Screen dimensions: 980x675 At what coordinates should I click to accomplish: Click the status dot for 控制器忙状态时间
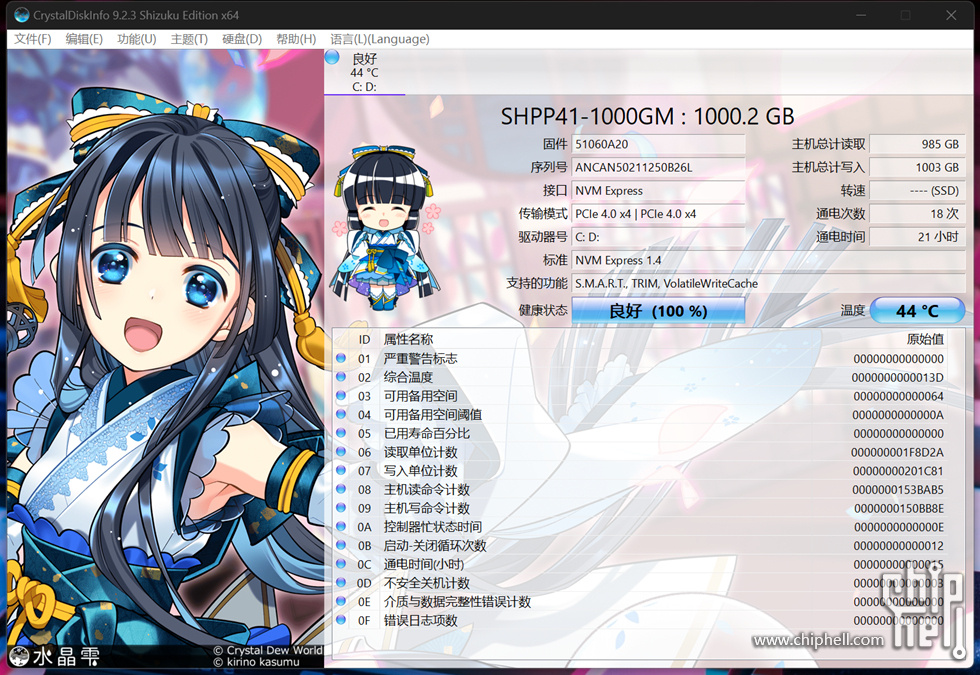point(341,527)
